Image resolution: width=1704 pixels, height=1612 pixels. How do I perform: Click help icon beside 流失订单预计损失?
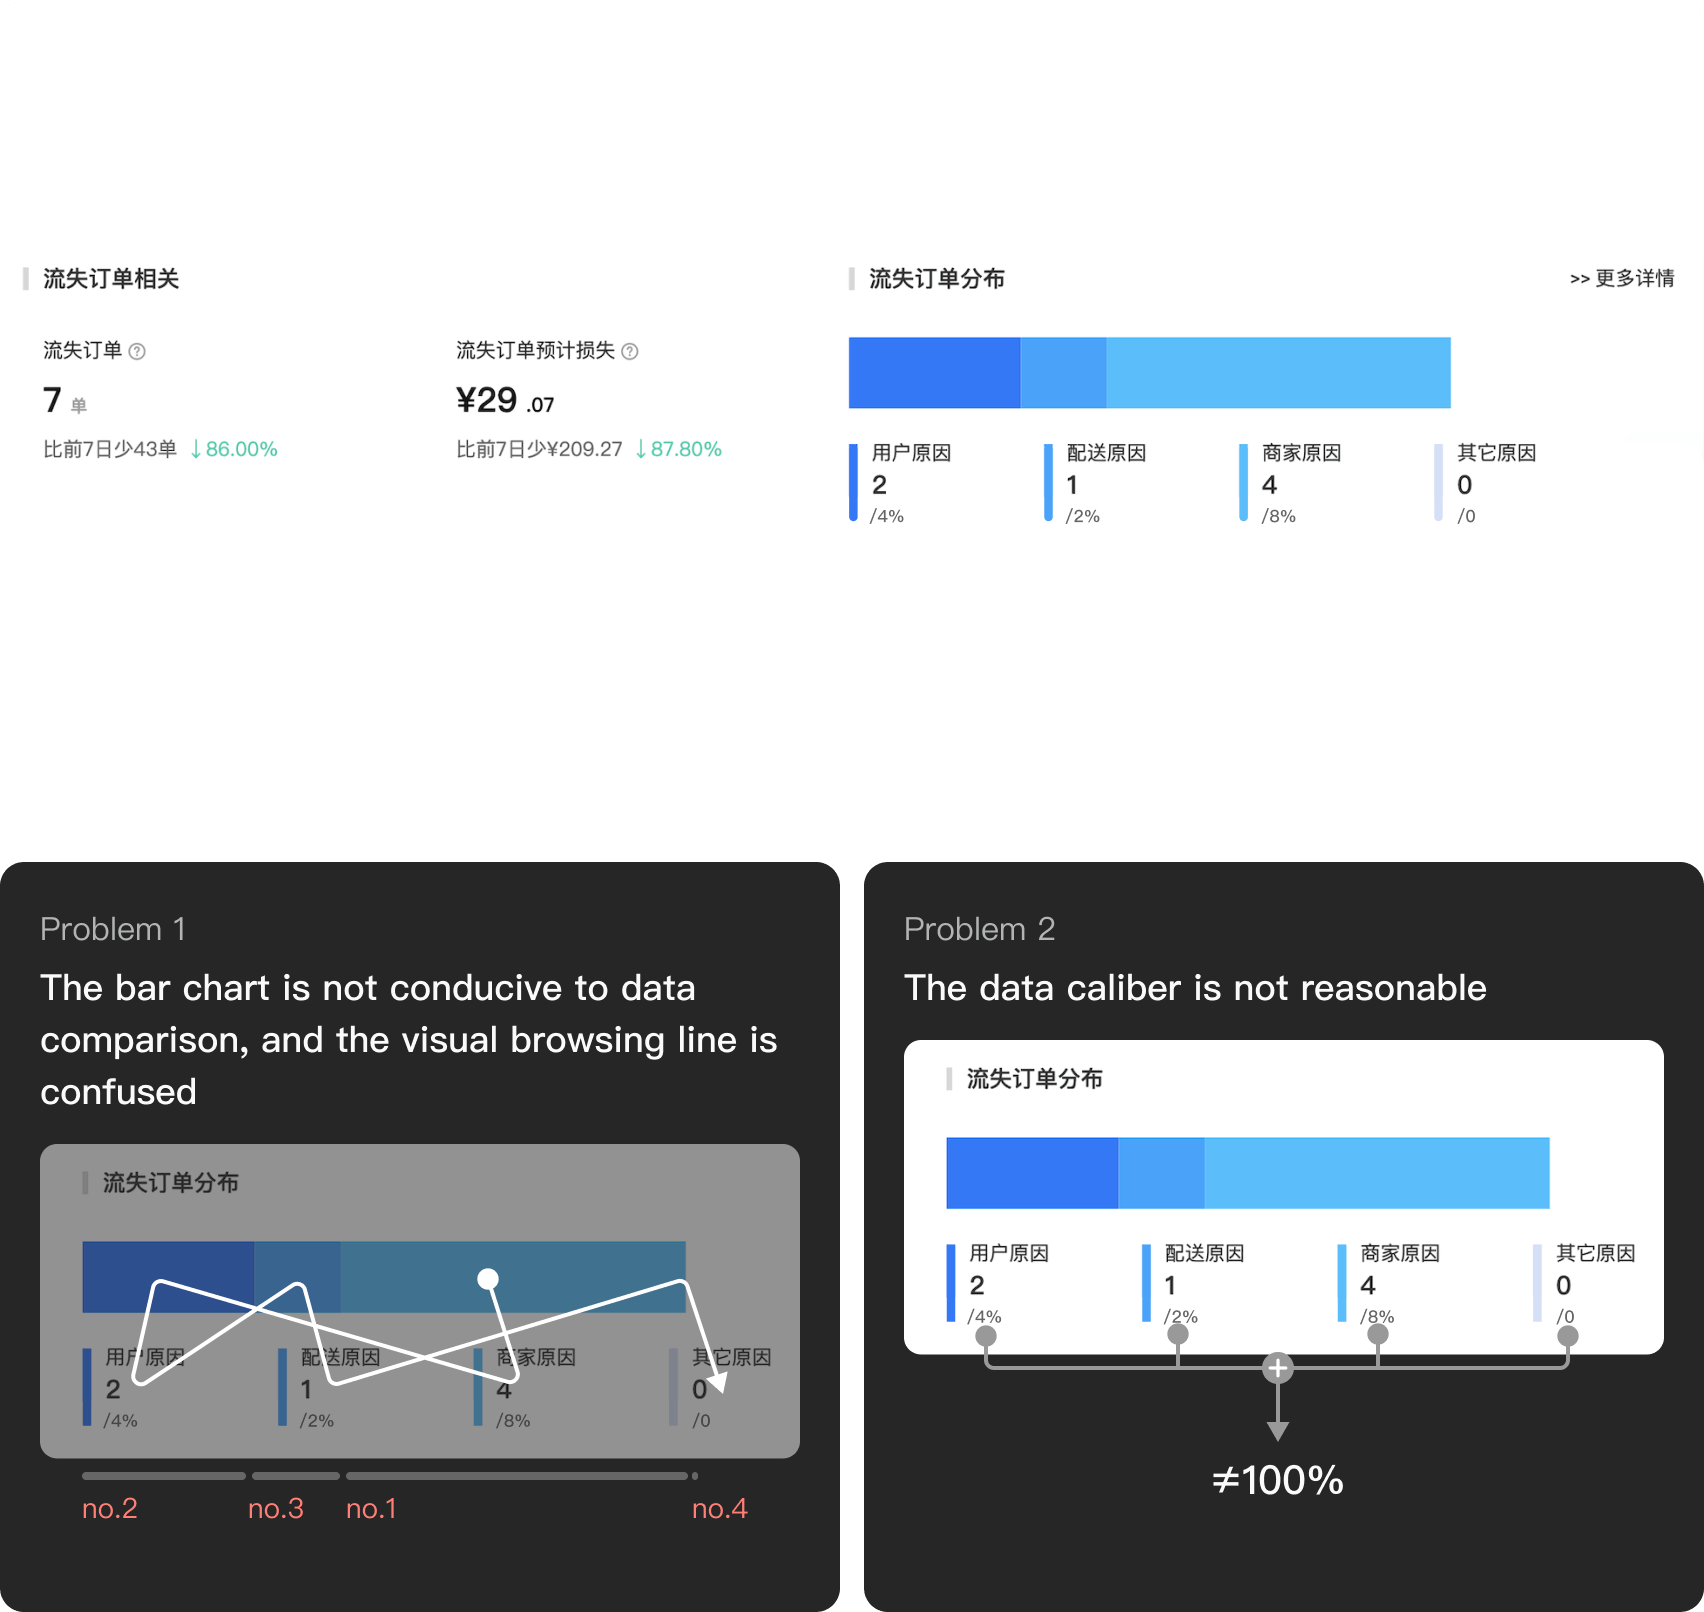[630, 351]
